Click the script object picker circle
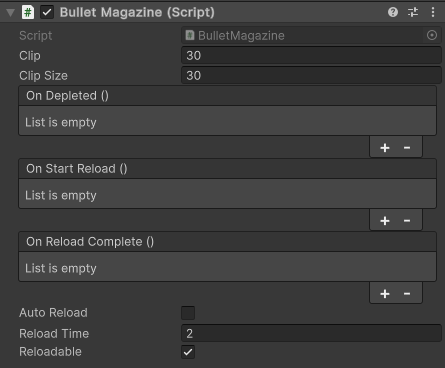The width and height of the screenshot is (445, 368). click(432, 35)
